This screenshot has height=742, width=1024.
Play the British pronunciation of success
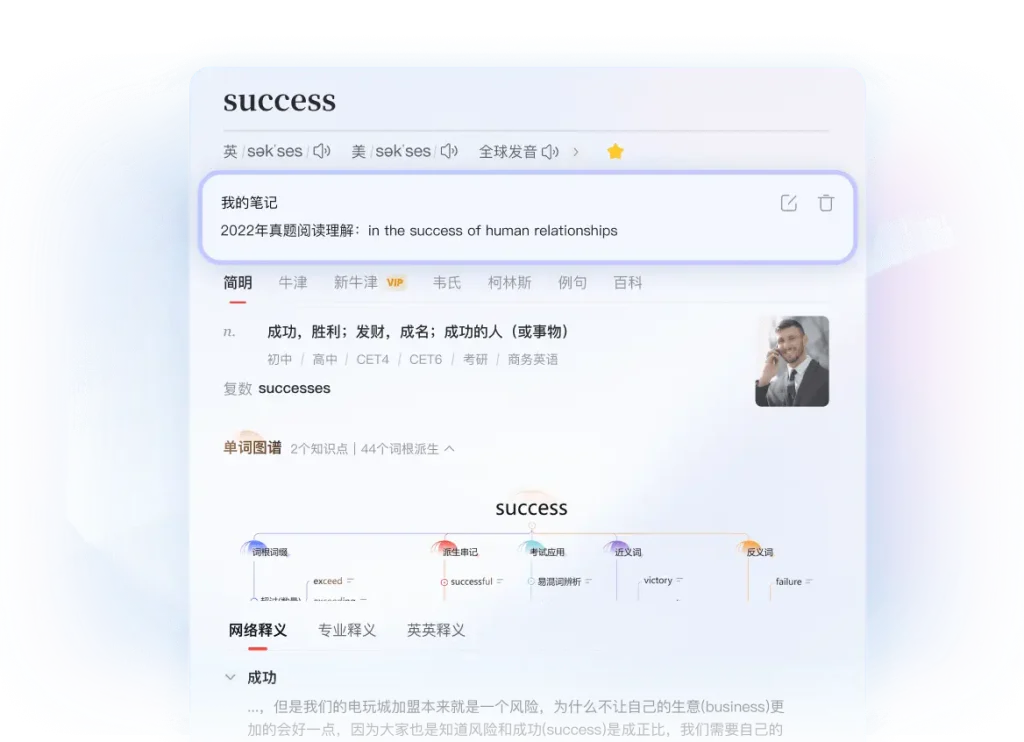(322, 151)
